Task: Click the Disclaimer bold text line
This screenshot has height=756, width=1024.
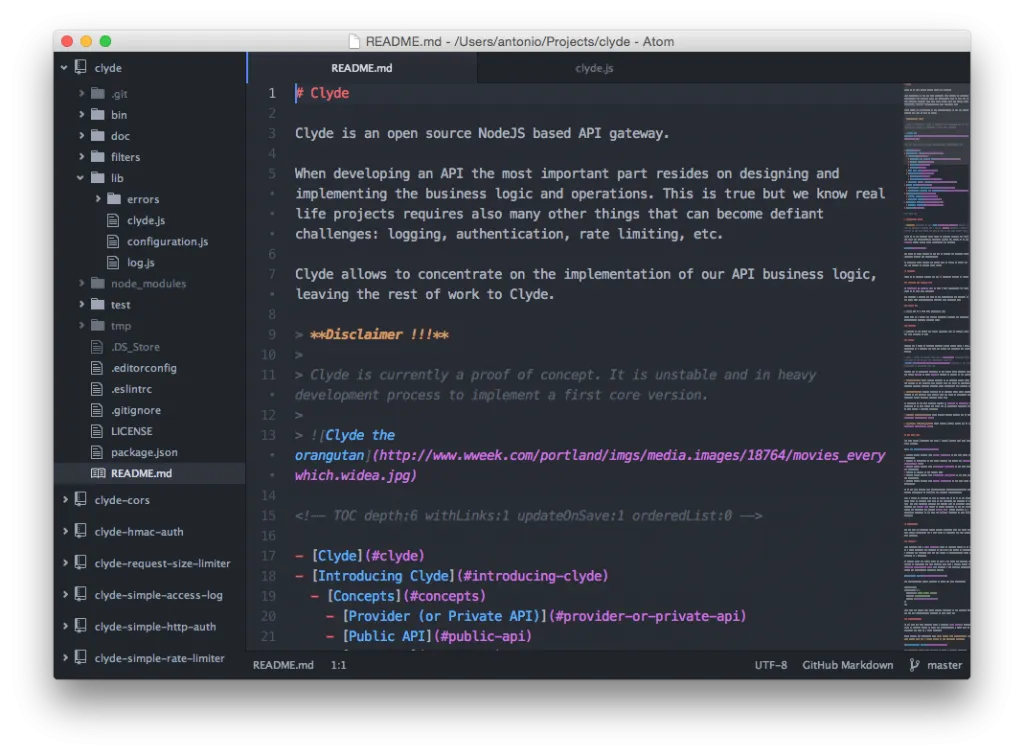Action: pyautogui.click(x=379, y=334)
